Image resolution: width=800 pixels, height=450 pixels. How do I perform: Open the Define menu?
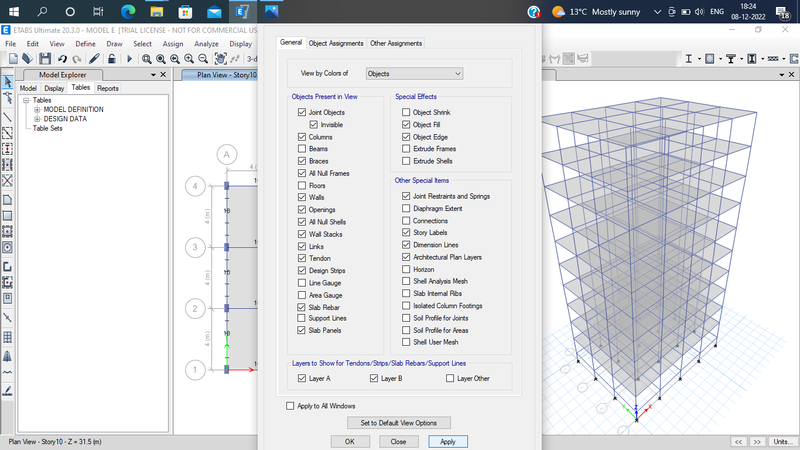(x=85, y=44)
